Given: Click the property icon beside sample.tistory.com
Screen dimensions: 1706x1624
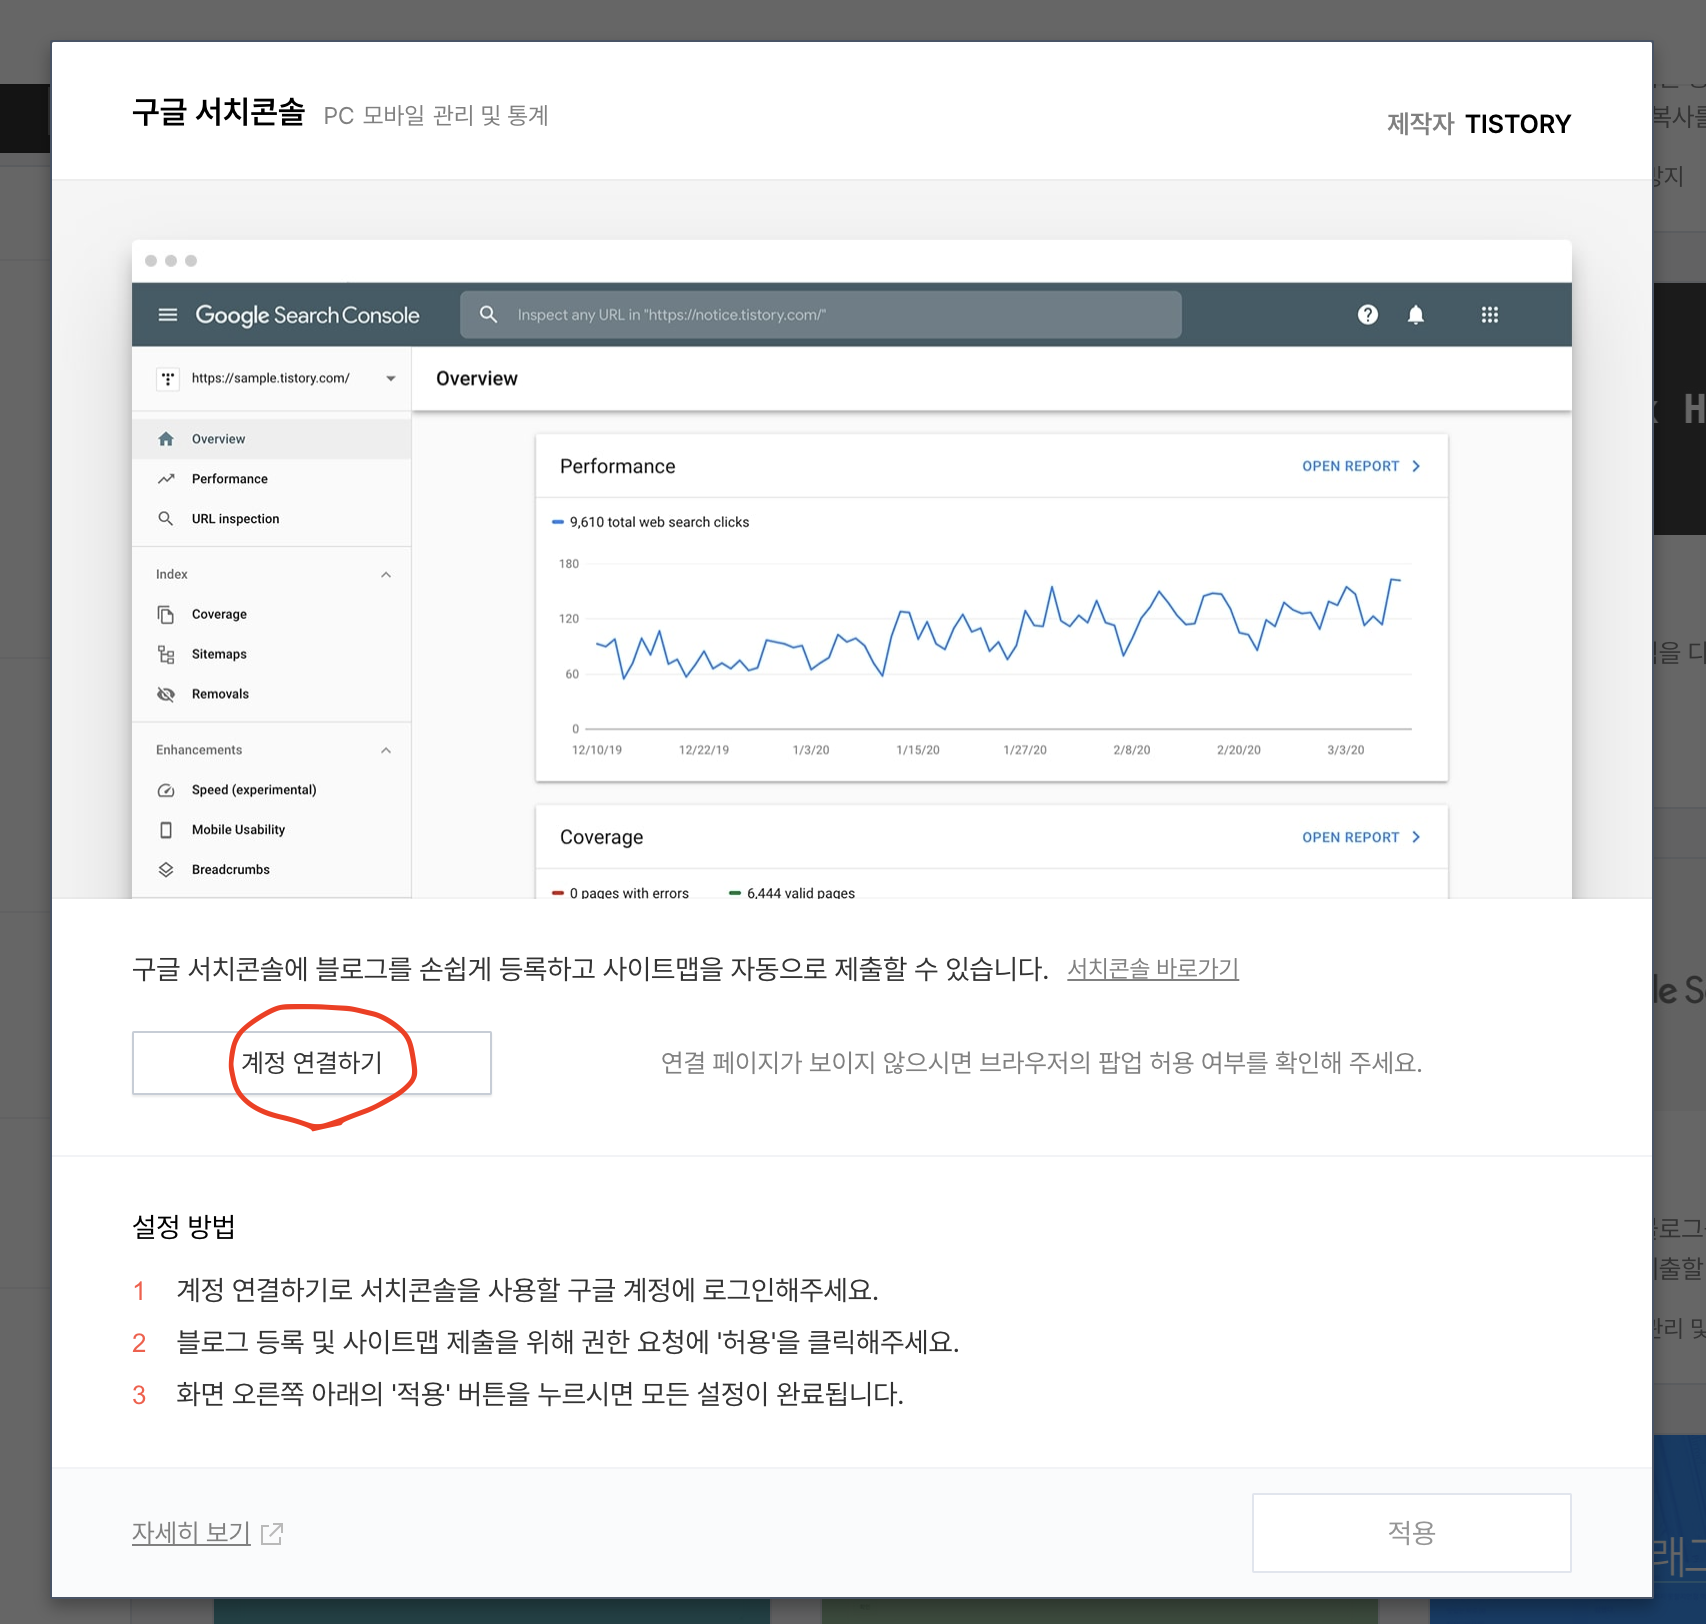Looking at the screenshot, I should [x=168, y=378].
